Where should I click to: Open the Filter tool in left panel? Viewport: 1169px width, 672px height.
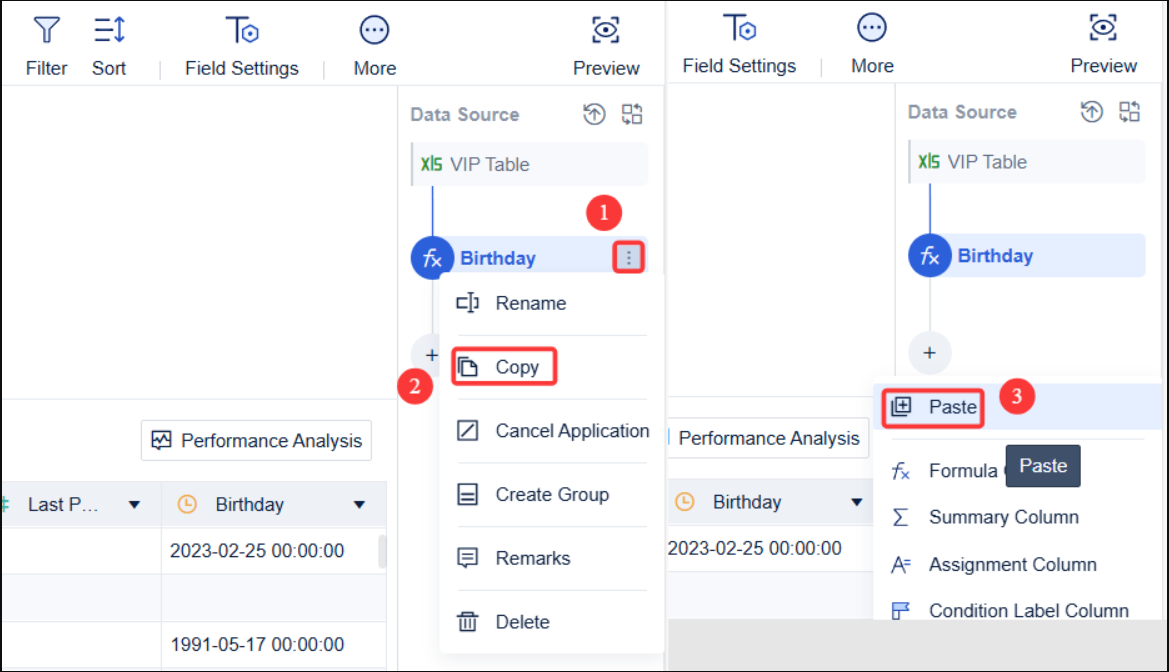pos(46,46)
